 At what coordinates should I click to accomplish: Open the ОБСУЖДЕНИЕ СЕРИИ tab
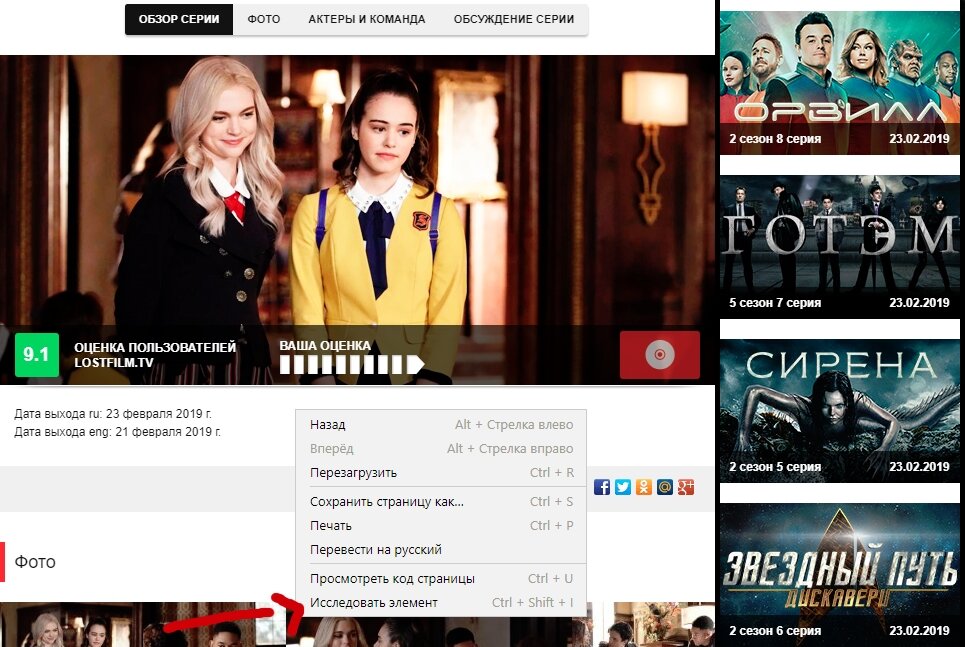tap(514, 19)
